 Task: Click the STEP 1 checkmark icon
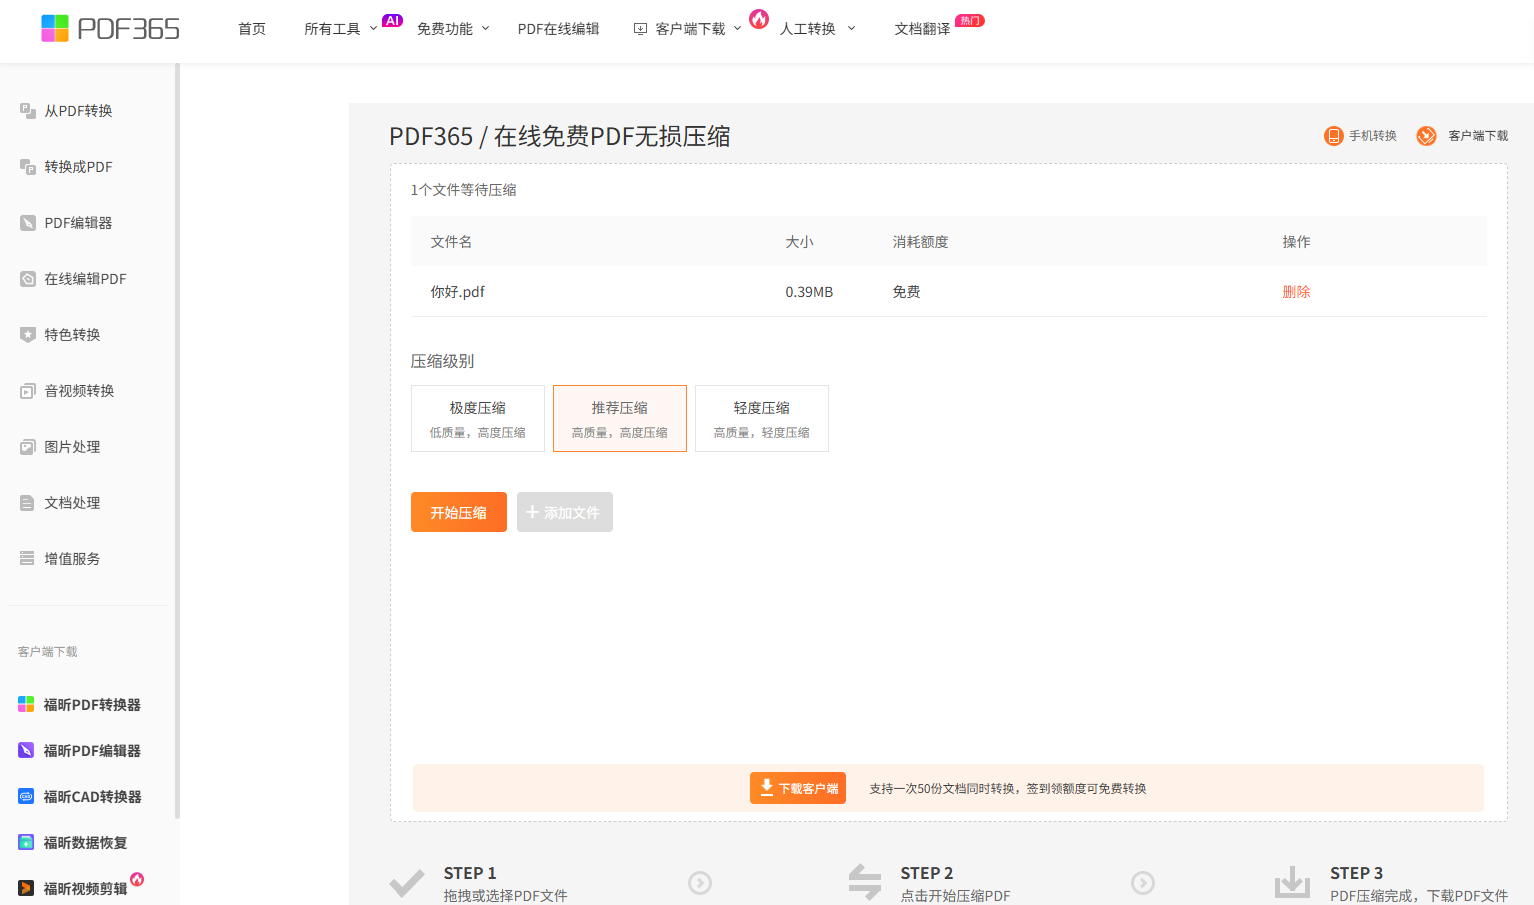click(407, 883)
